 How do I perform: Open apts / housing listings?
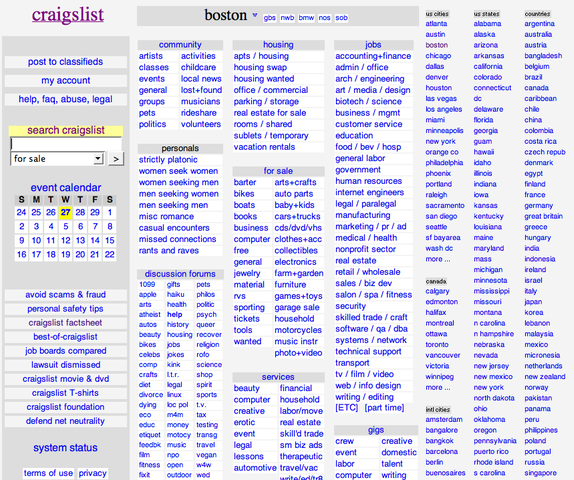point(261,56)
